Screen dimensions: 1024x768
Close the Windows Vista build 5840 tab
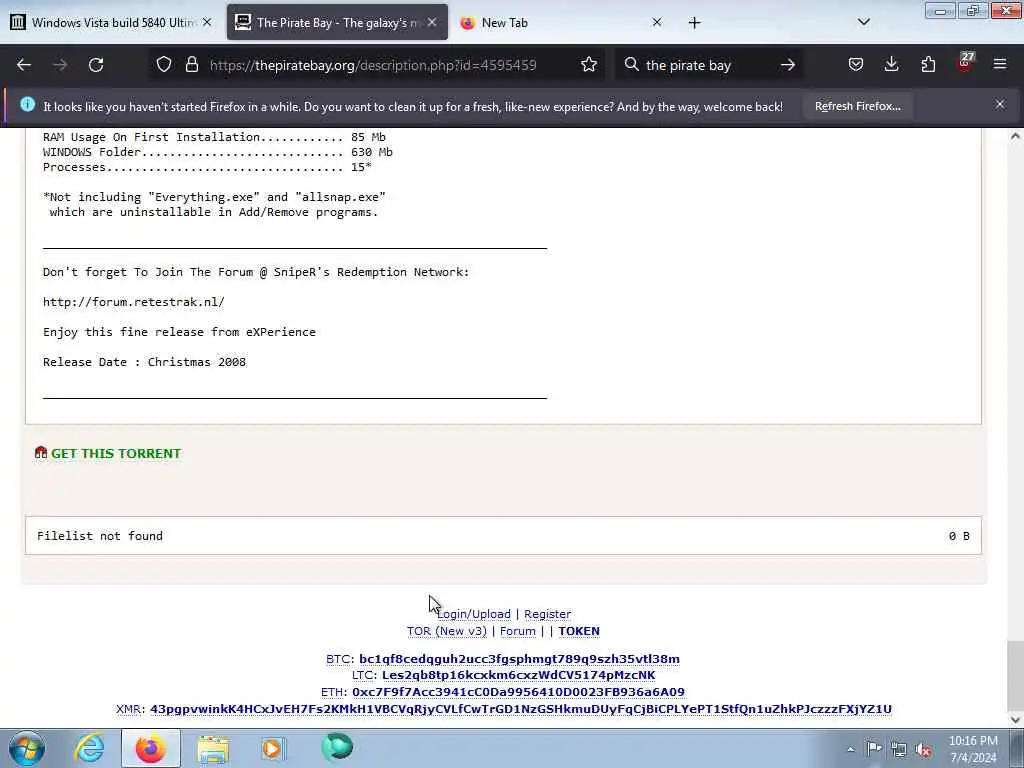pyautogui.click(x=207, y=23)
